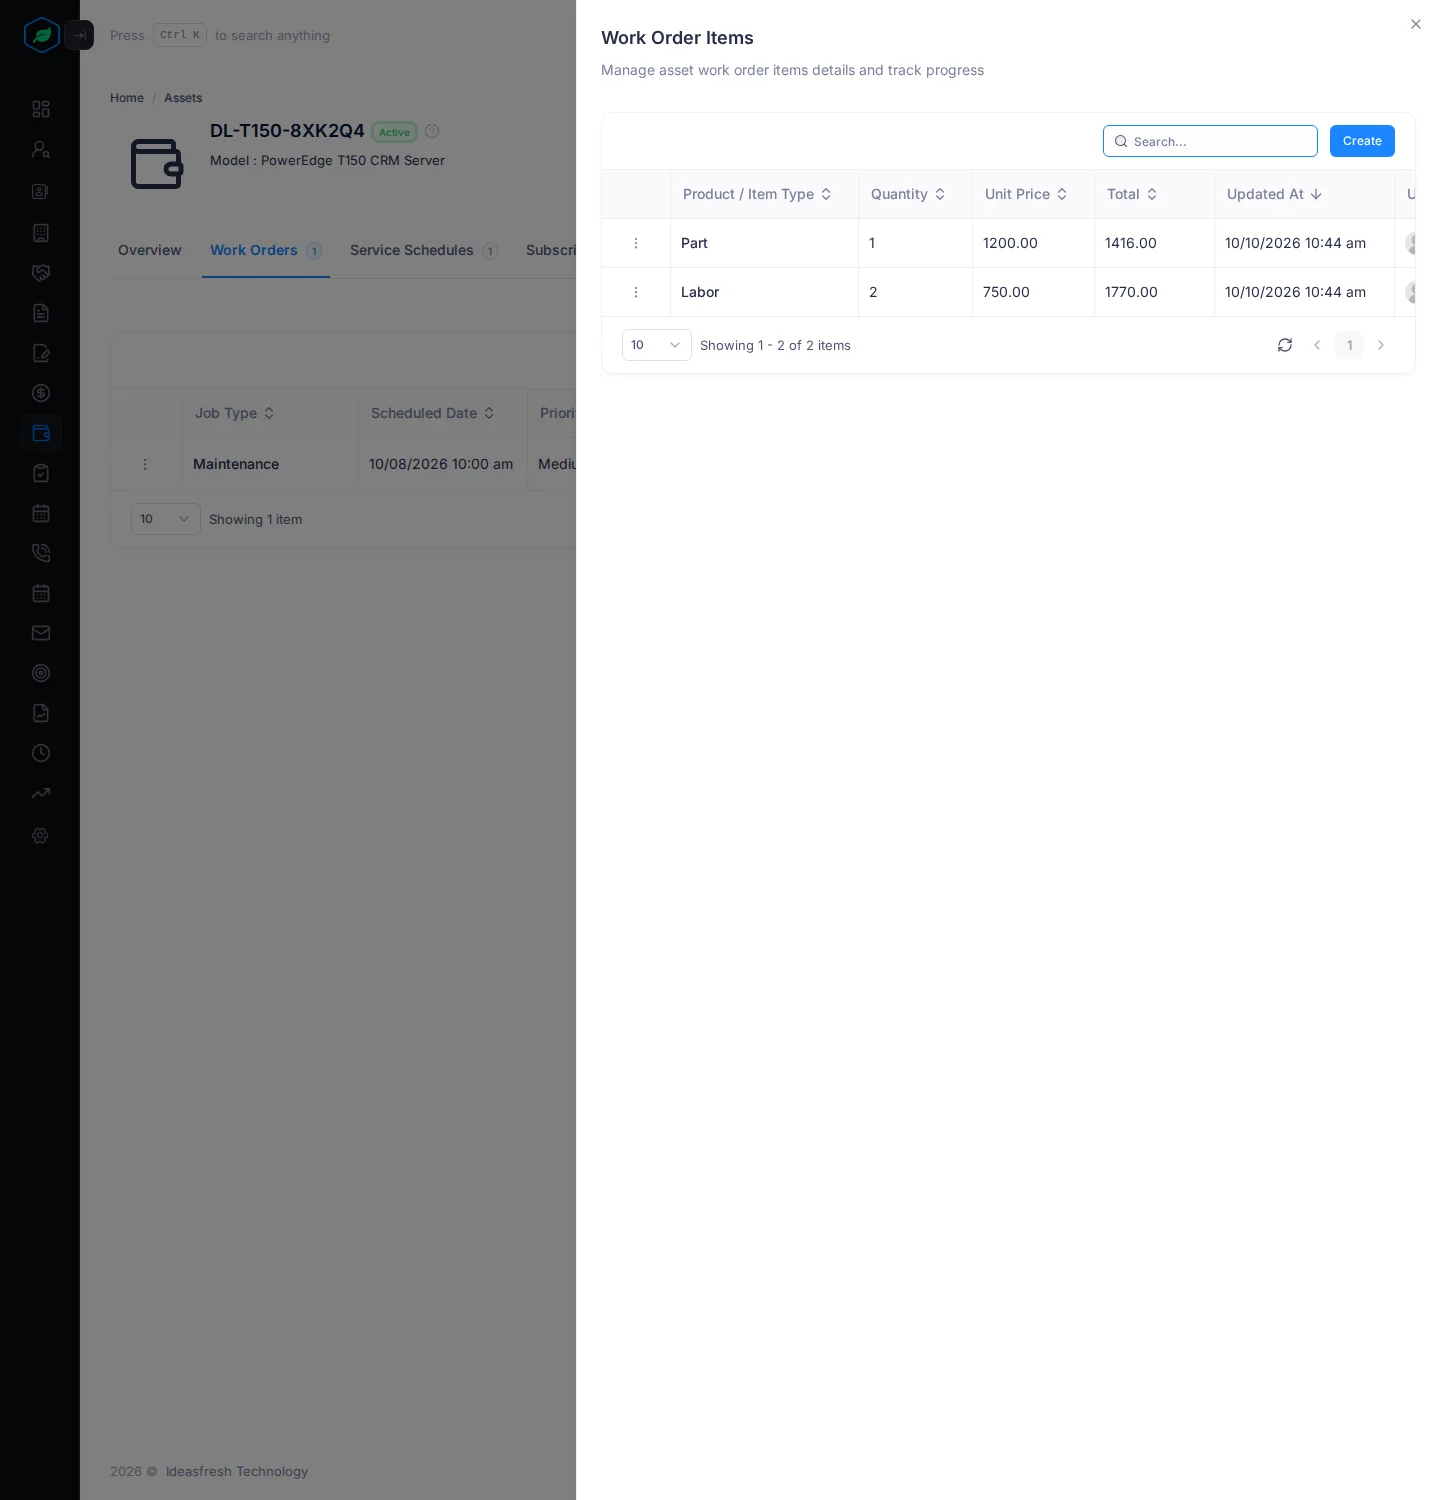Click the Create button
Screen dimensions: 1440x1500
pos(1362,141)
